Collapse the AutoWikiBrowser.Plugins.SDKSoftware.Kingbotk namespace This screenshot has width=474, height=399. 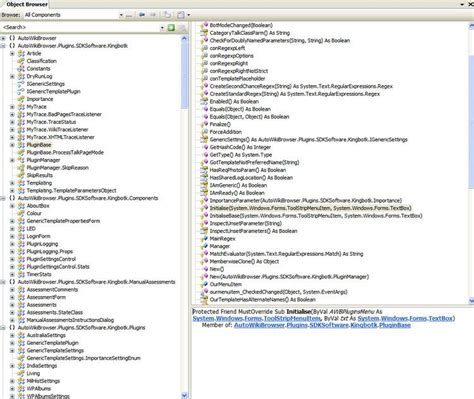click(3, 46)
